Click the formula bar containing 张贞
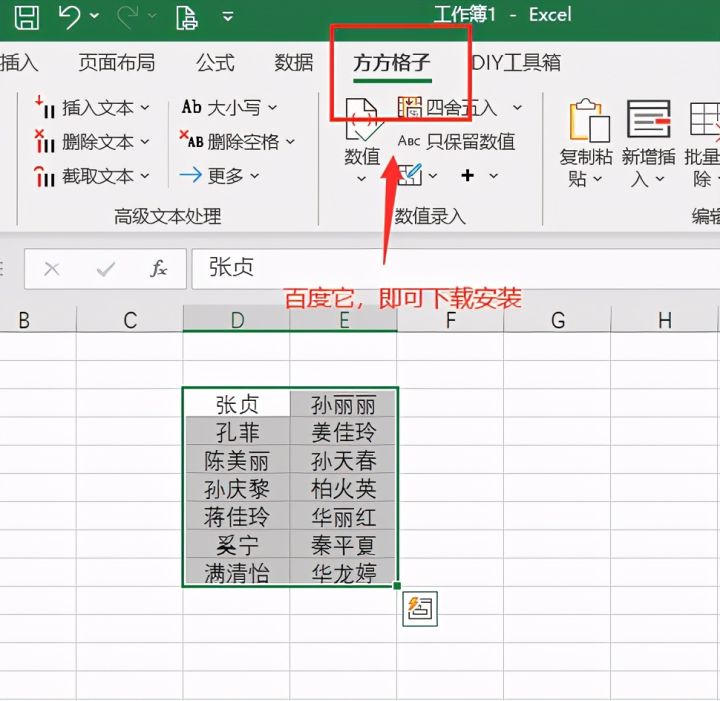This screenshot has width=720, height=701. (456, 269)
